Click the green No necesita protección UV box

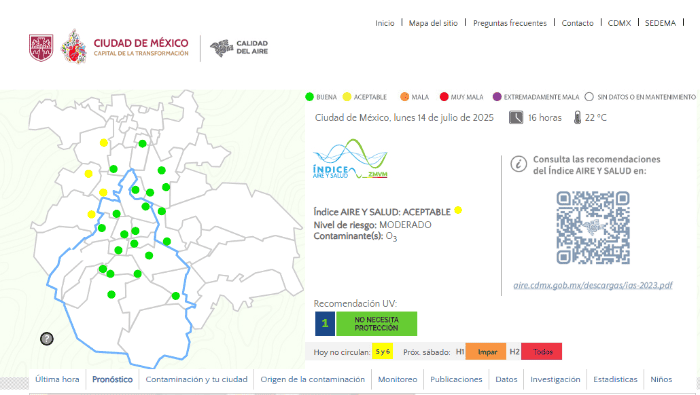click(x=376, y=324)
